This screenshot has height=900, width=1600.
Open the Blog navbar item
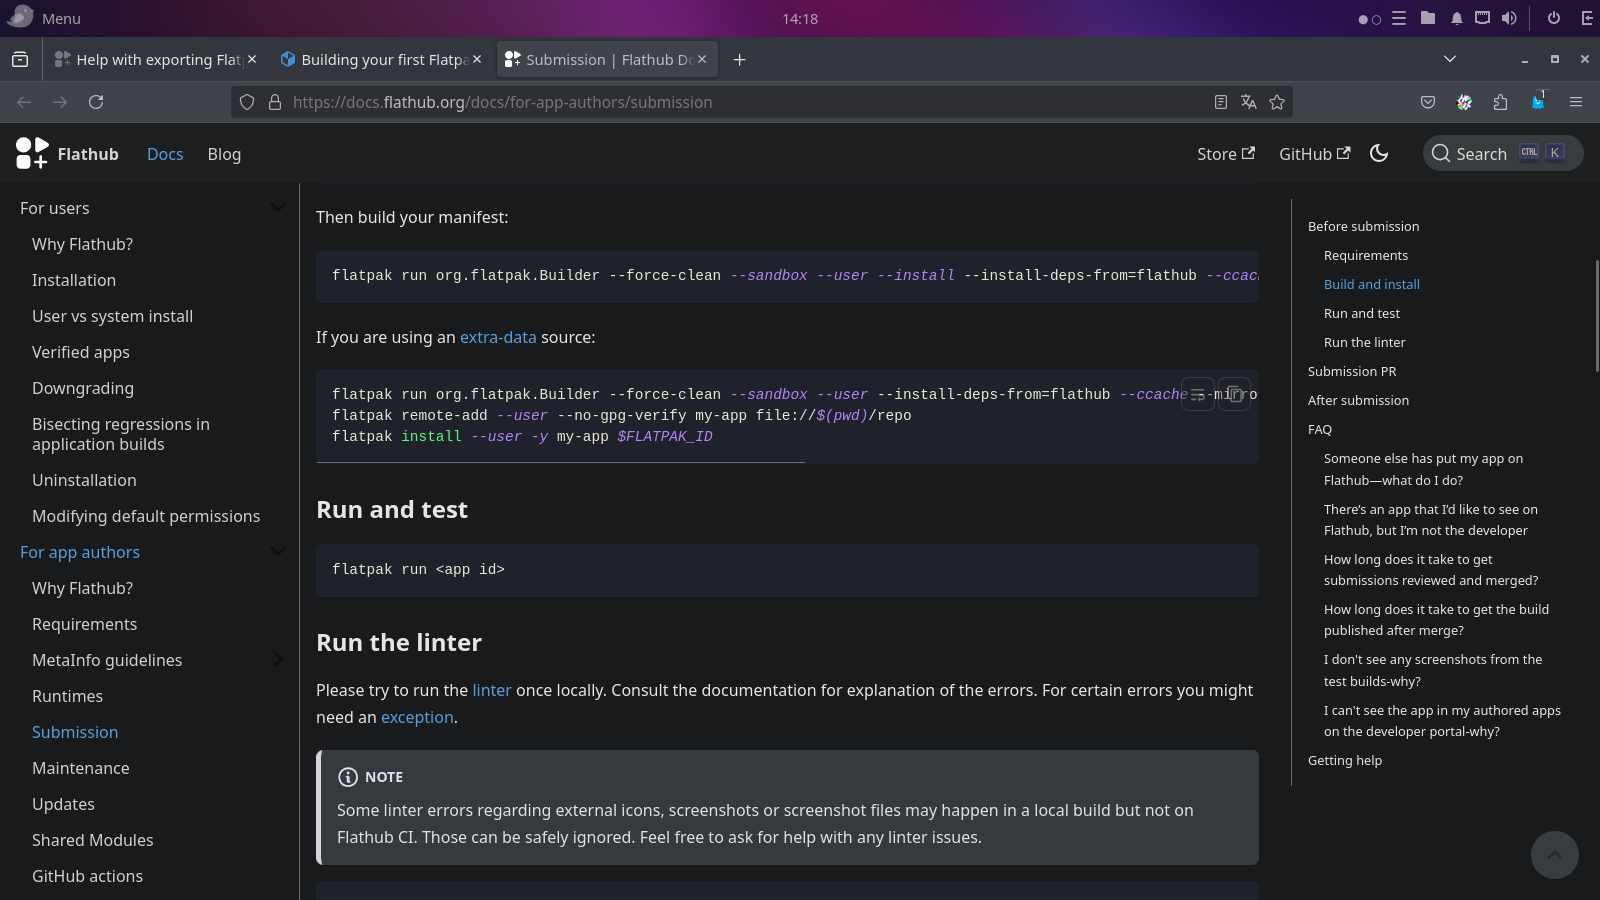224,154
